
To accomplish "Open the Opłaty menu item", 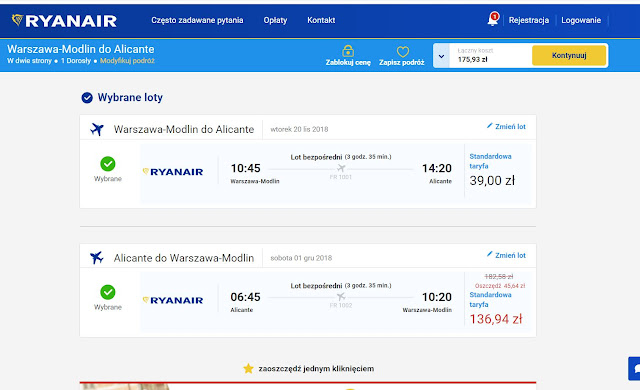I will (x=275, y=20).
